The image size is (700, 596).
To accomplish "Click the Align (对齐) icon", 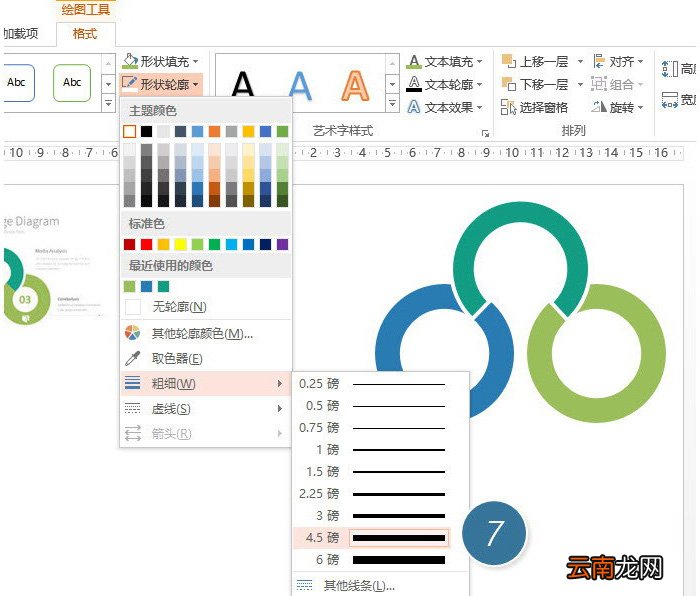I will click(x=599, y=61).
